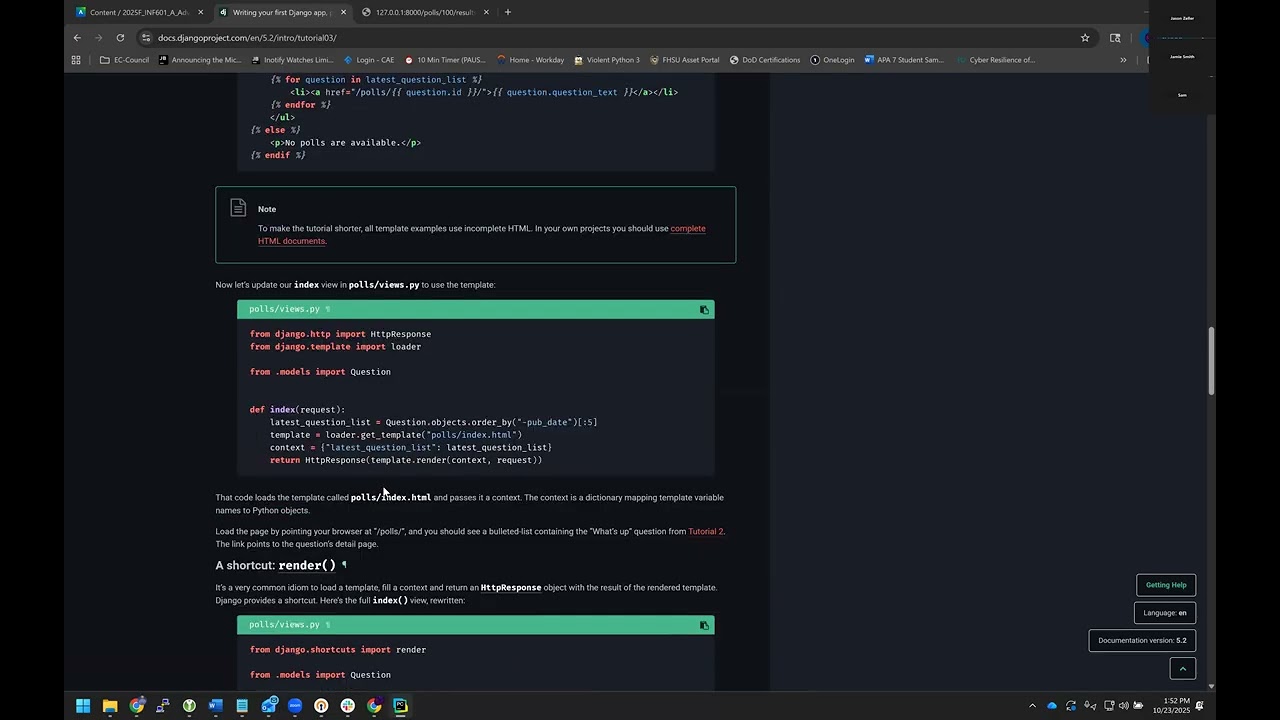Viewport: 1280px width, 720px height.
Task: Open the APA 7 Student Sam... bookmark
Action: (x=904, y=60)
